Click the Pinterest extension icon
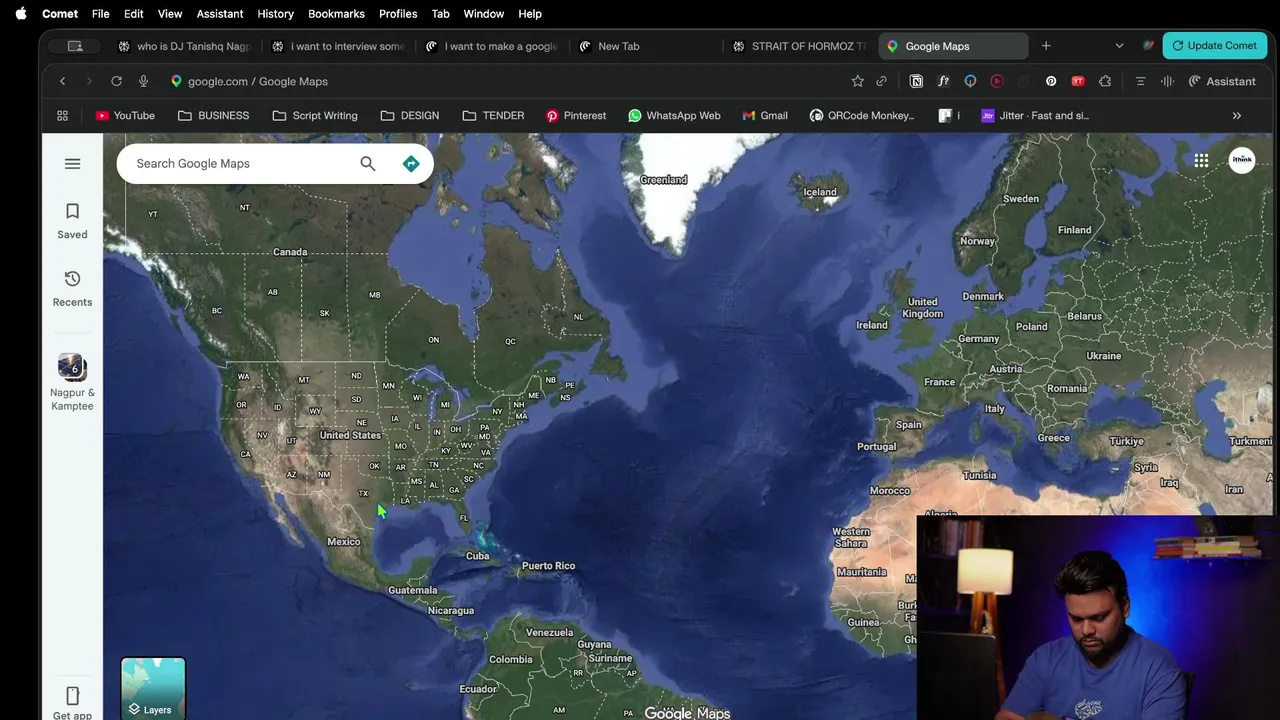Screen dimensions: 1280x720 (x=1051, y=81)
